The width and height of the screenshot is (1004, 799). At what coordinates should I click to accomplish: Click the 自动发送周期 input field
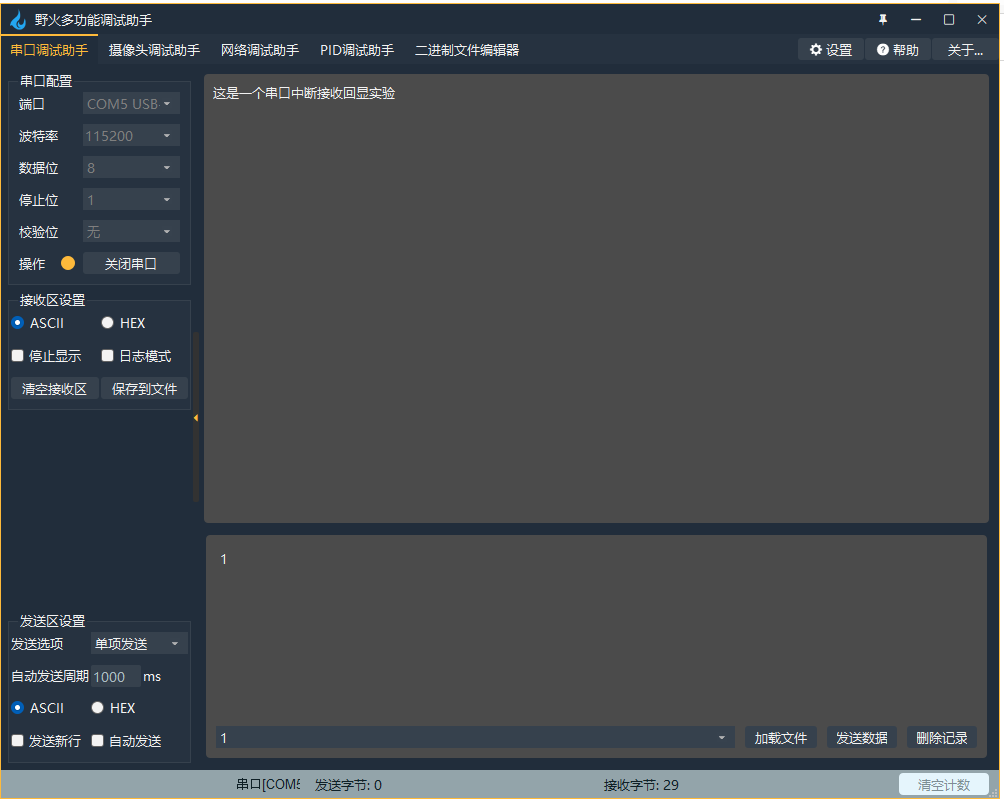(114, 676)
